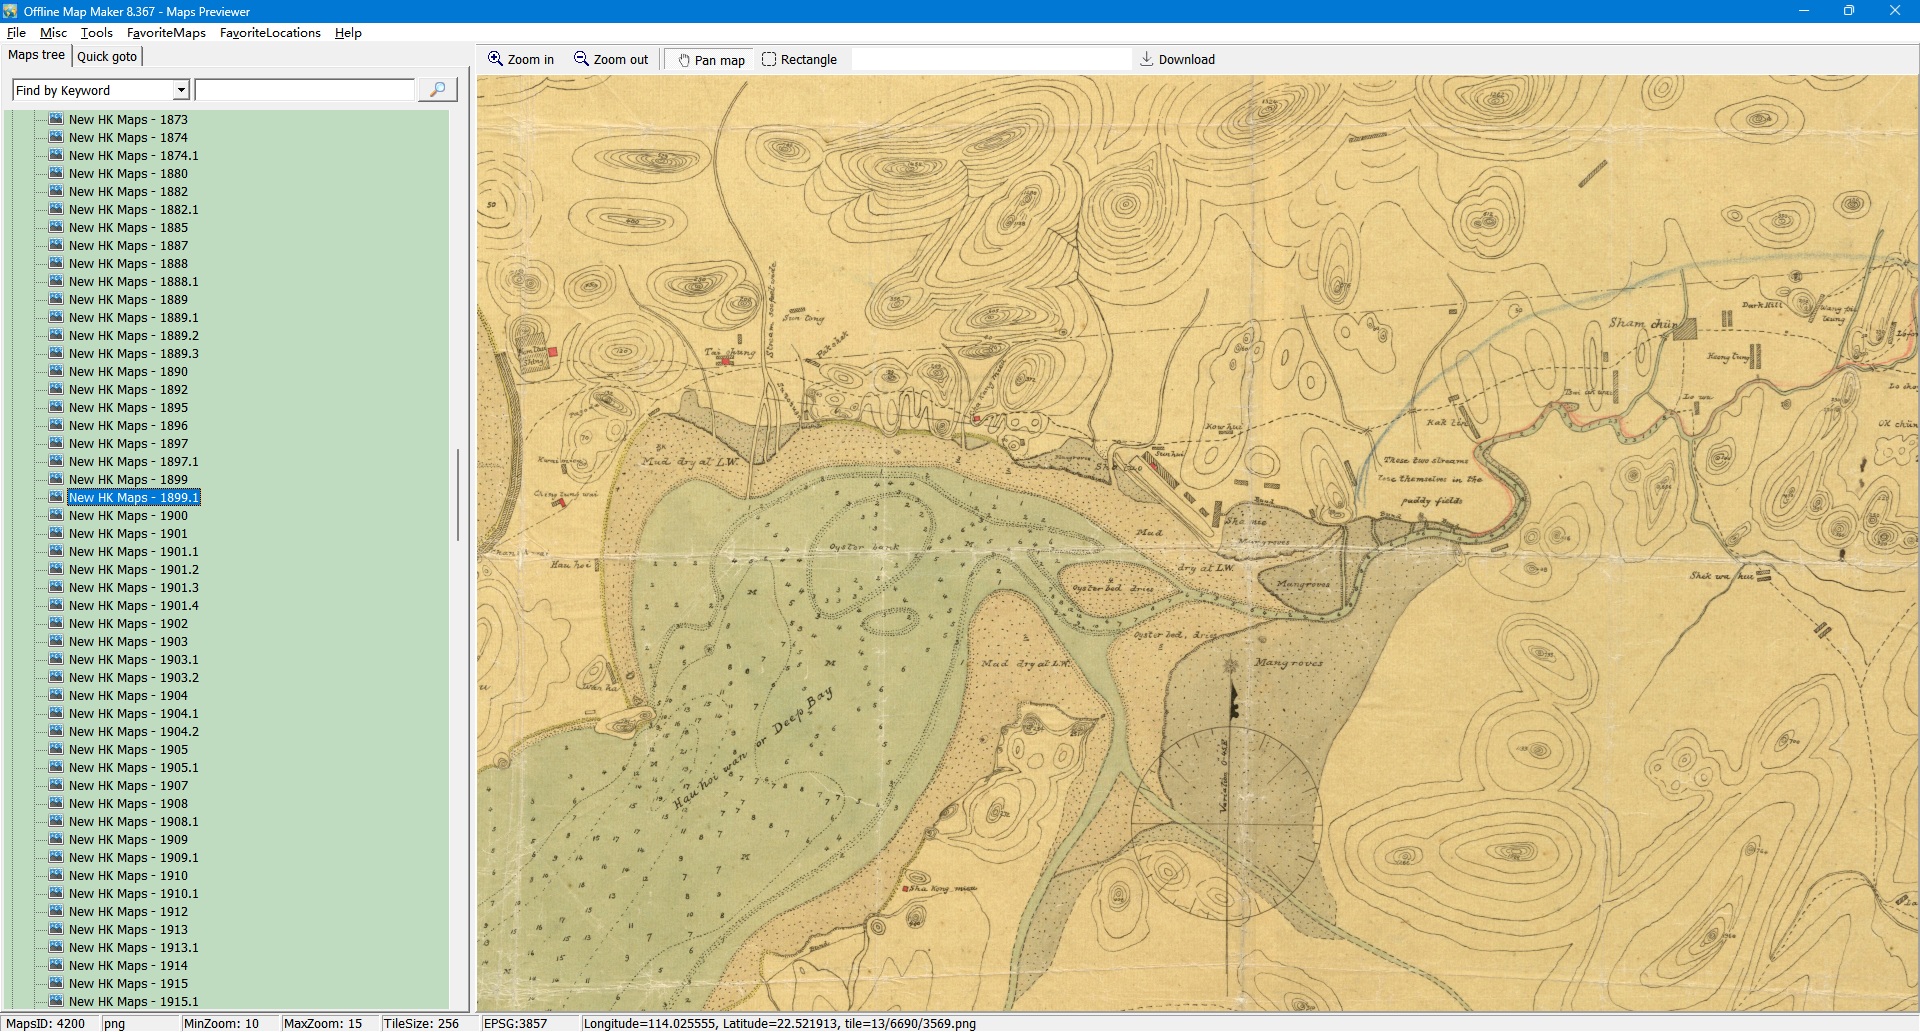The image size is (1920, 1032).
Task: Open the FavoriteMaps menu
Action: coord(166,33)
